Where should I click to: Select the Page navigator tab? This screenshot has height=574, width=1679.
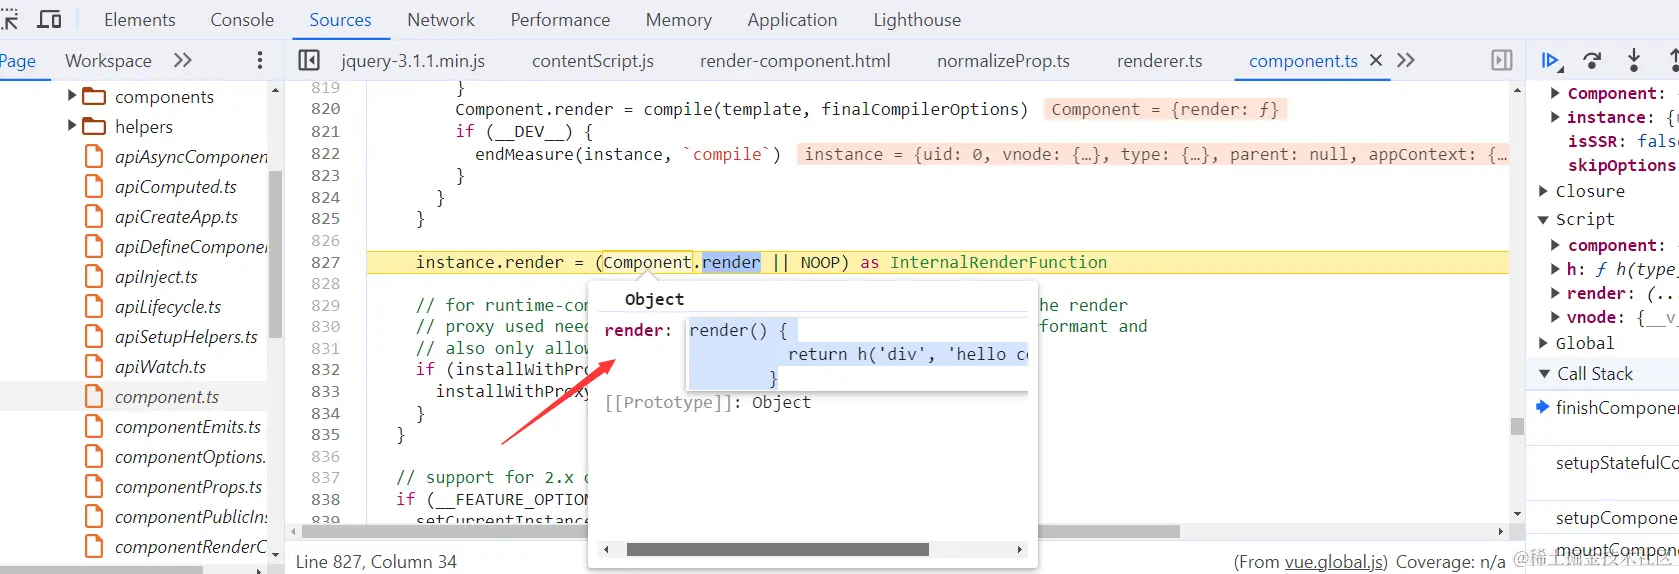pyautogui.click(x=18, y=61)
